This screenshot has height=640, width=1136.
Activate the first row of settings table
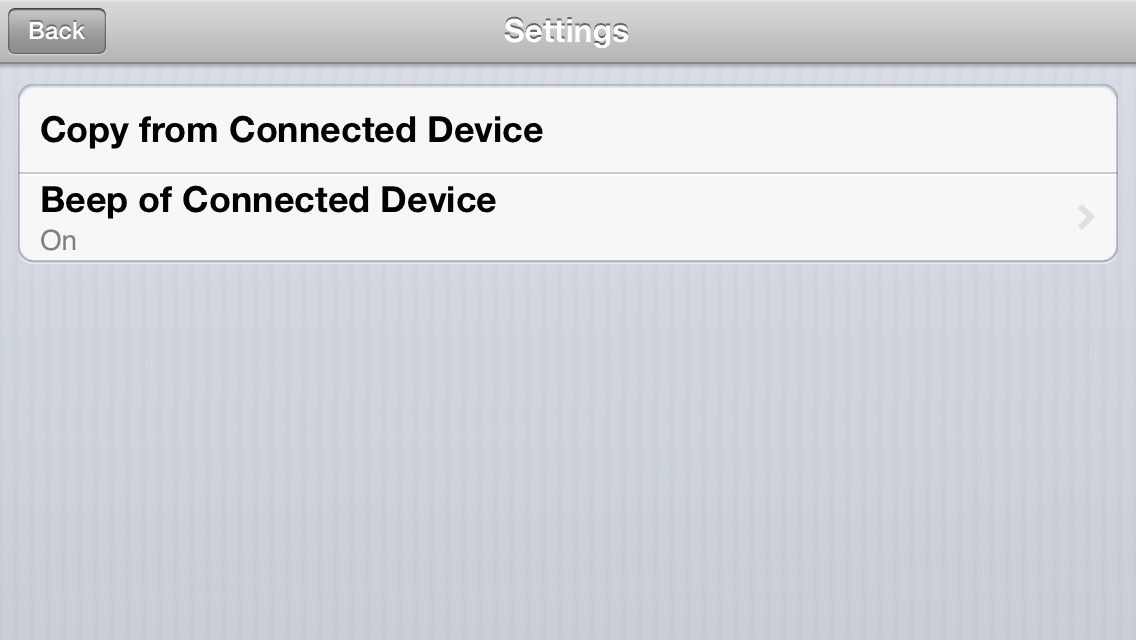click(567, 130)
